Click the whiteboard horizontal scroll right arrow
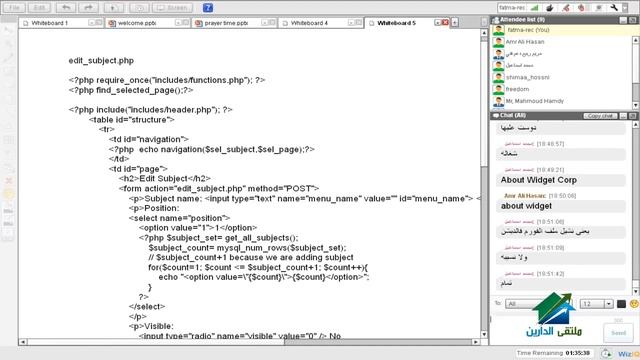Screen dimensions: 640x360 (x=476, y=342)
